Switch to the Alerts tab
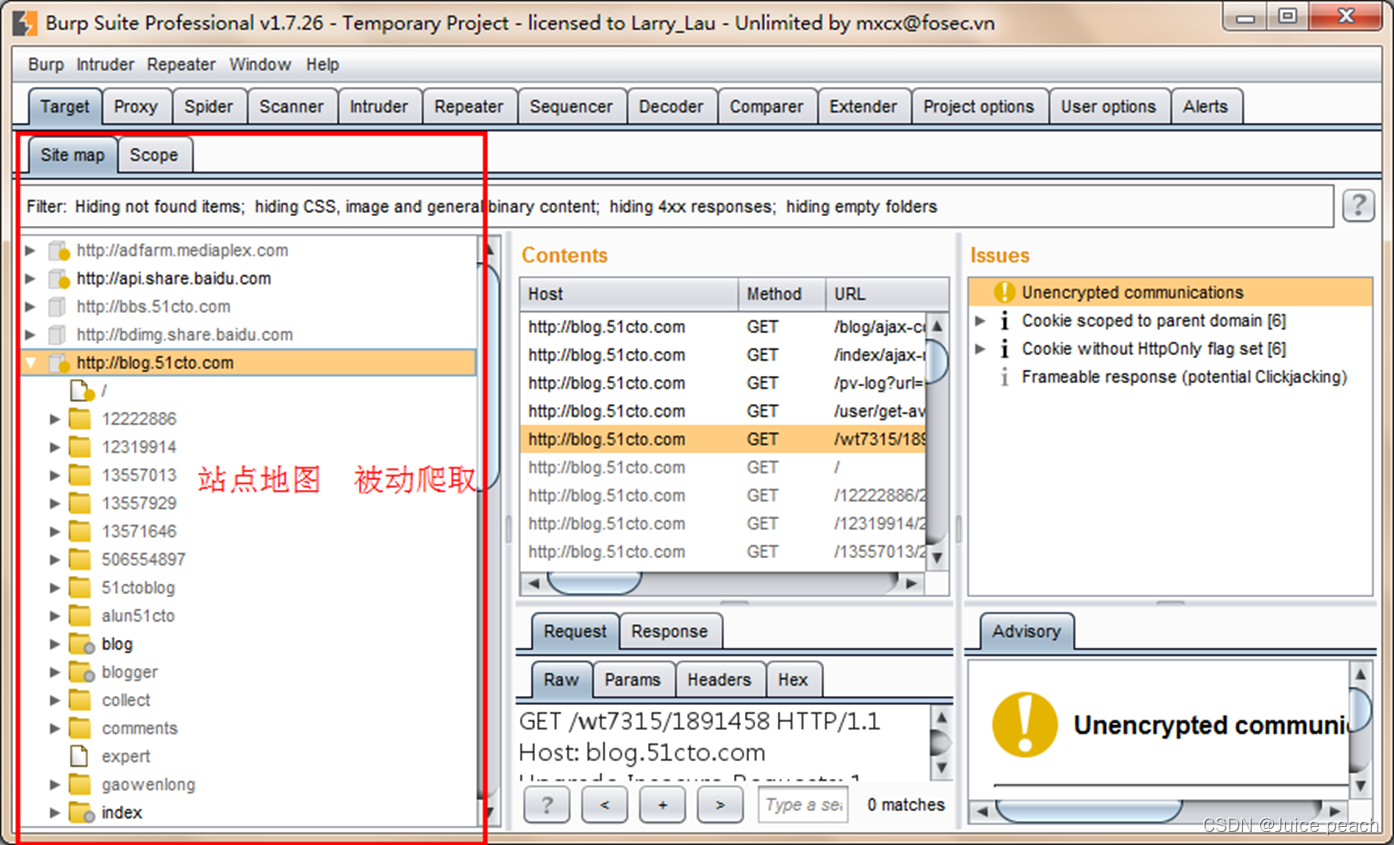1394x845 pixels. (x=1205, y=106)
